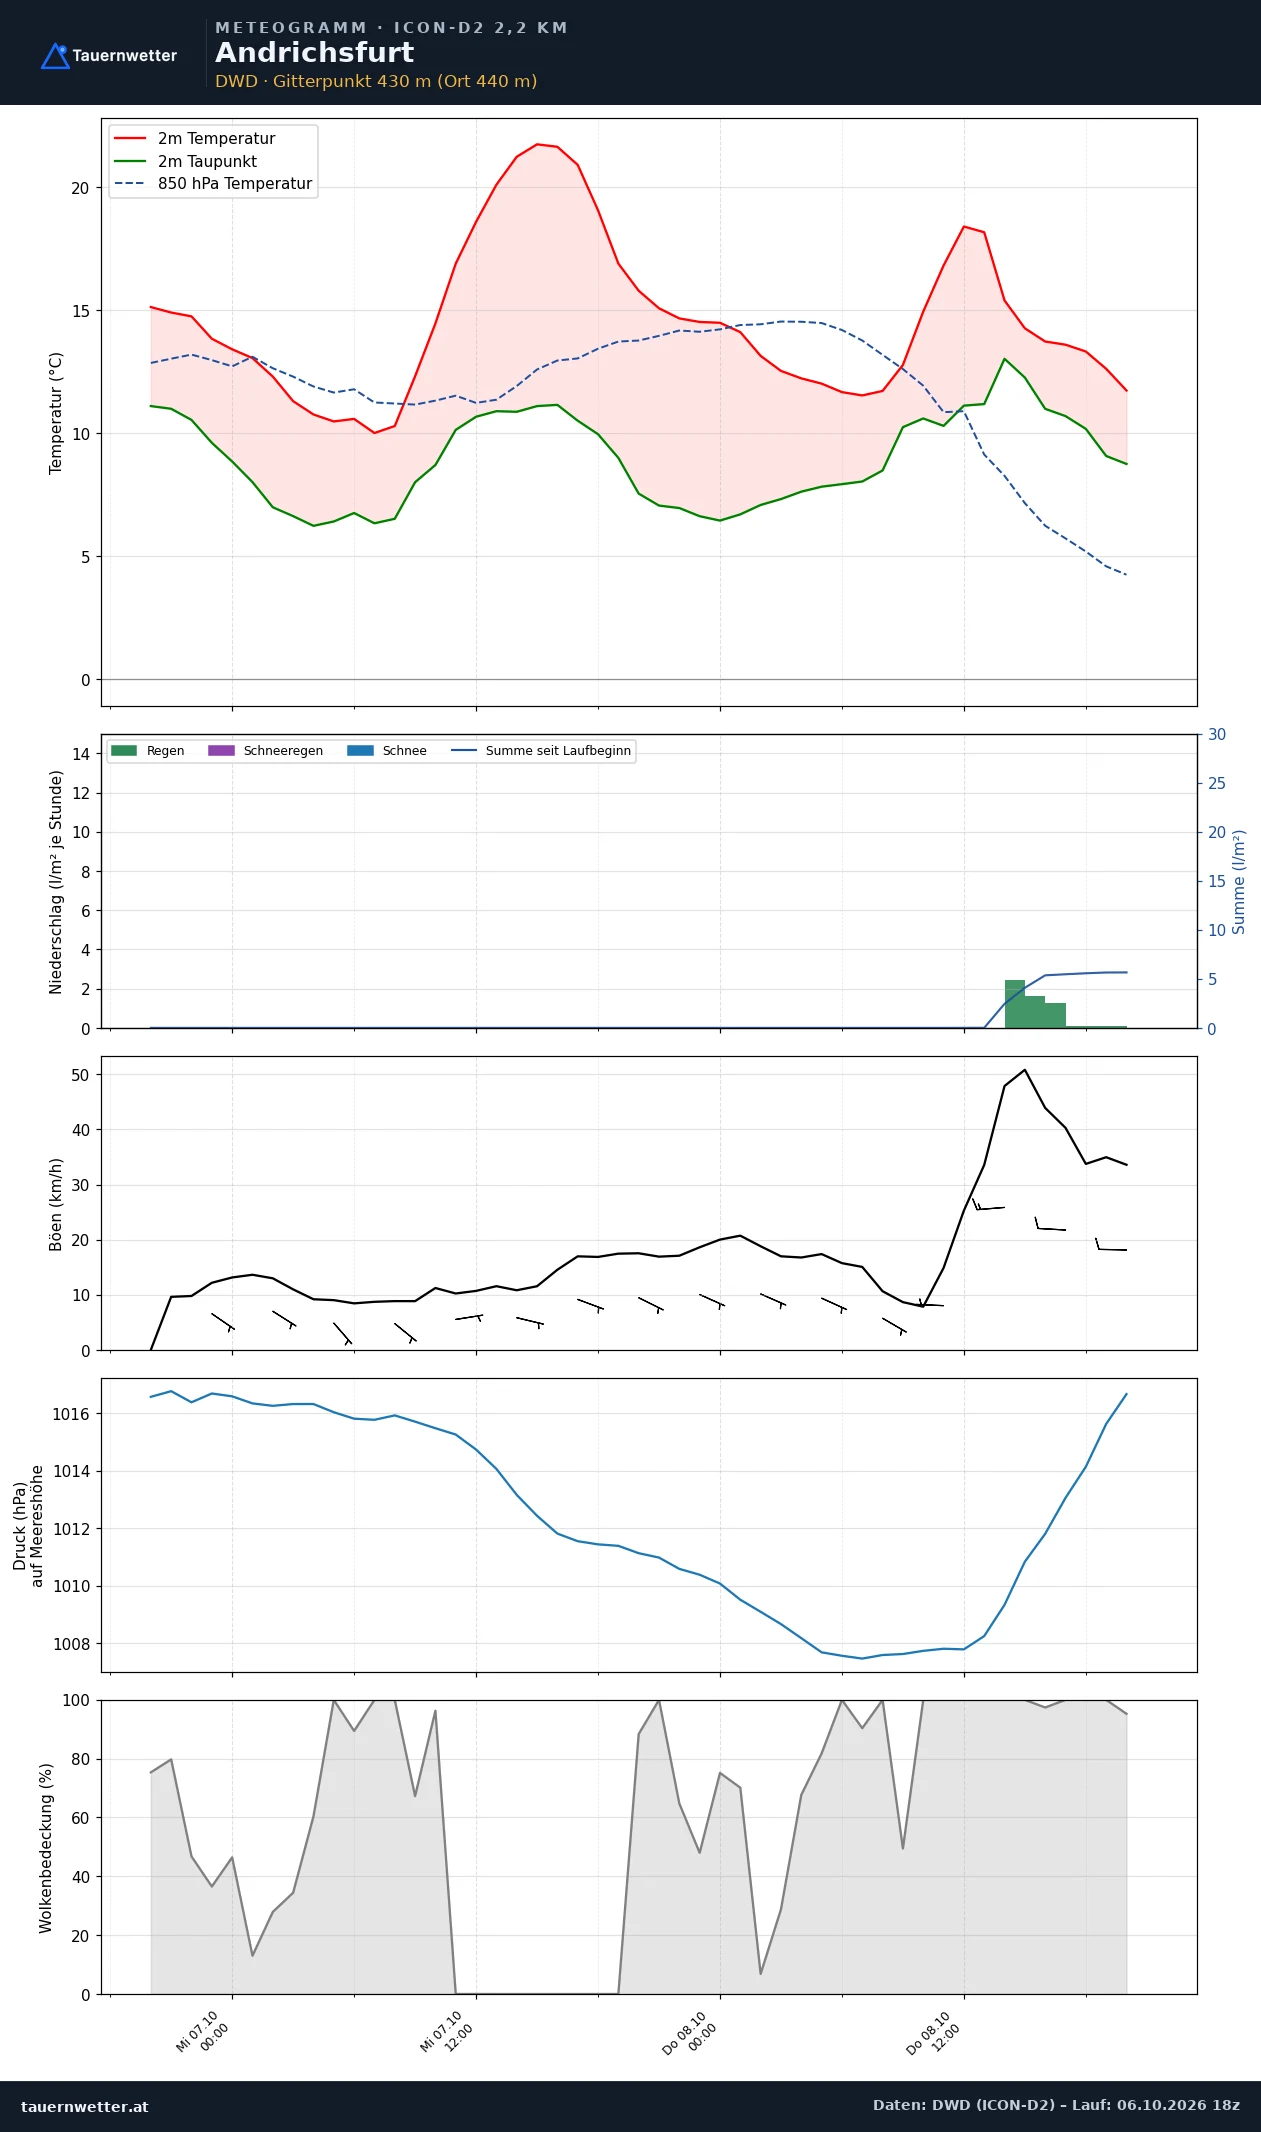Click the blue Schnee legend swatch
This screenshot has height=2132, width=1261.
click(x=360, y=751)
